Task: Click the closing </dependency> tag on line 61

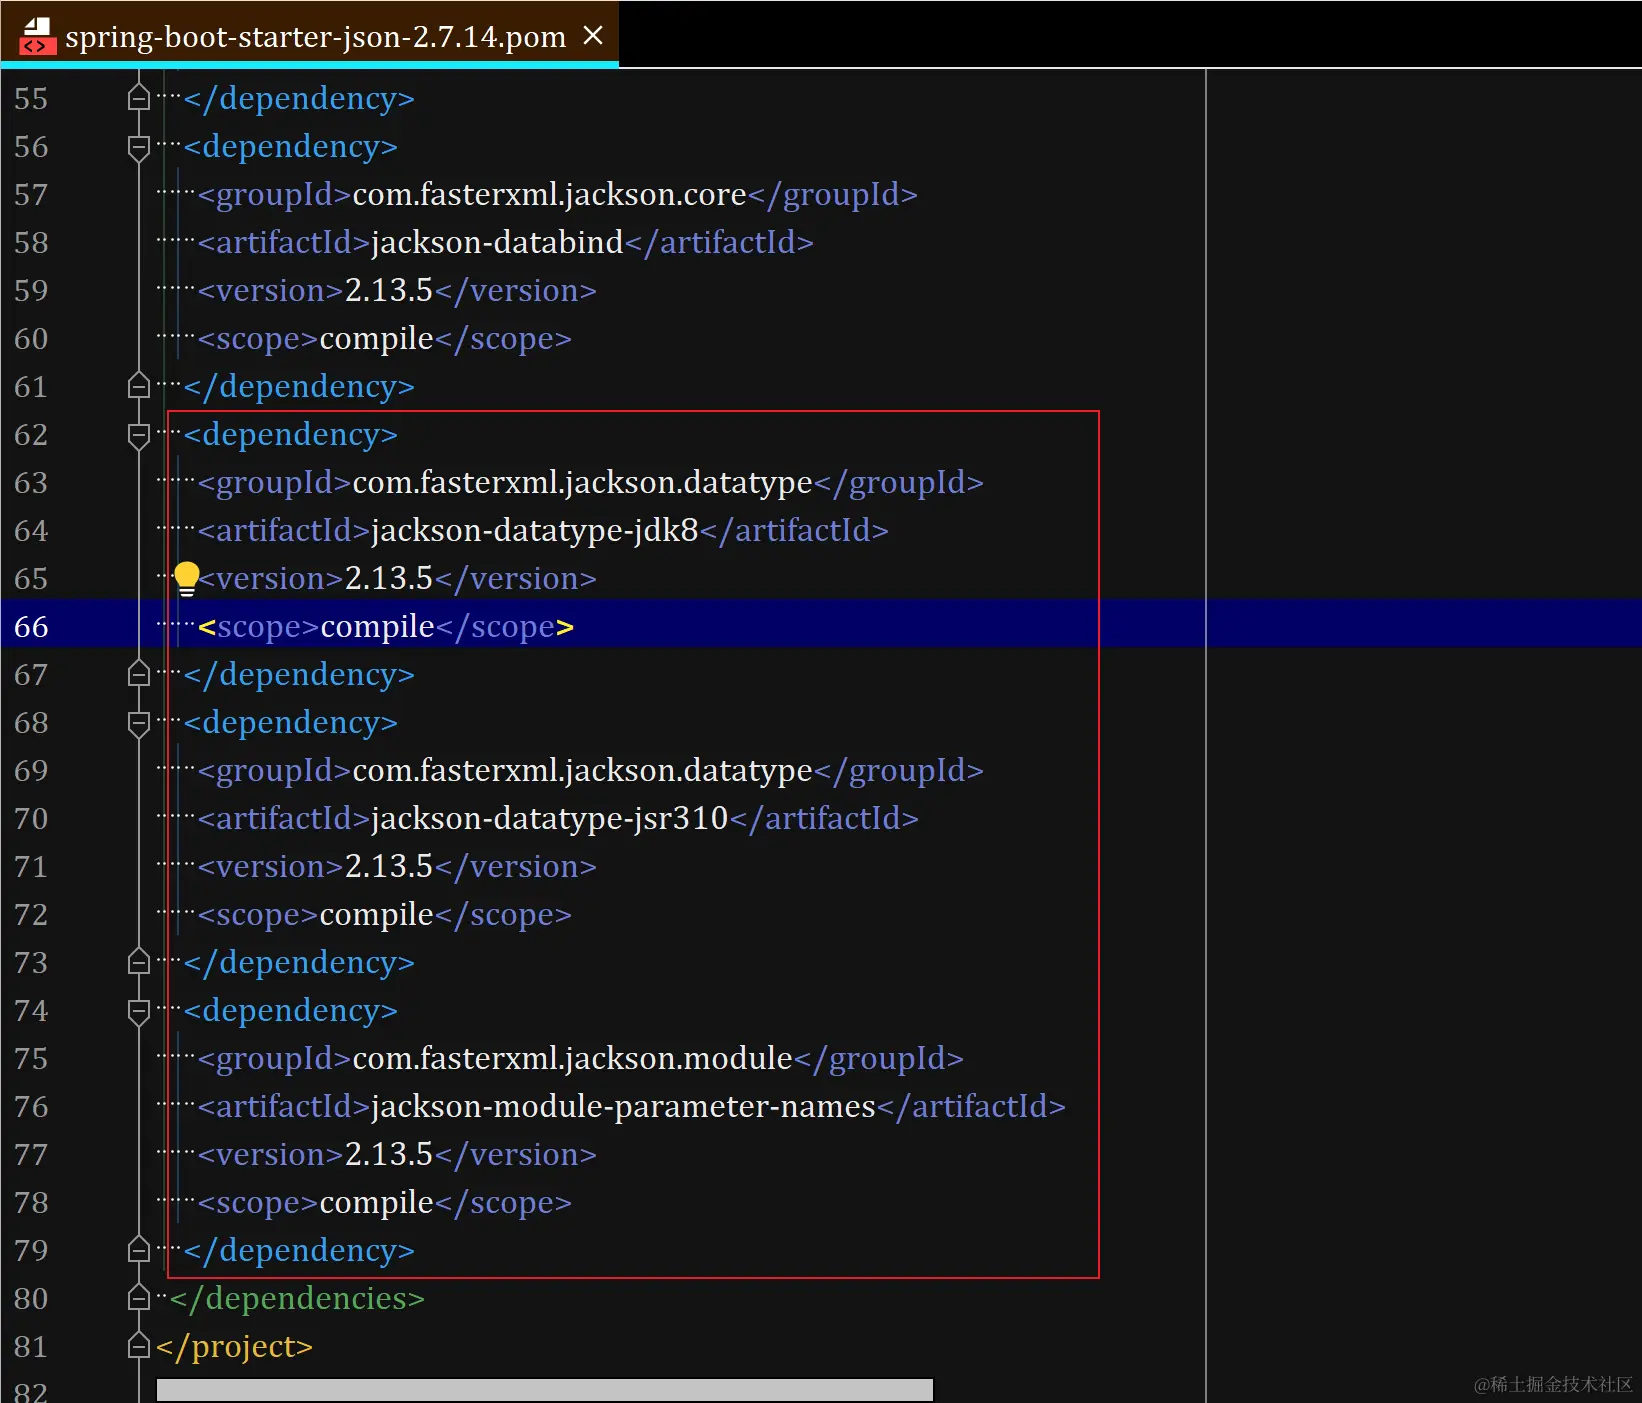Action: (x=299, y=386)
